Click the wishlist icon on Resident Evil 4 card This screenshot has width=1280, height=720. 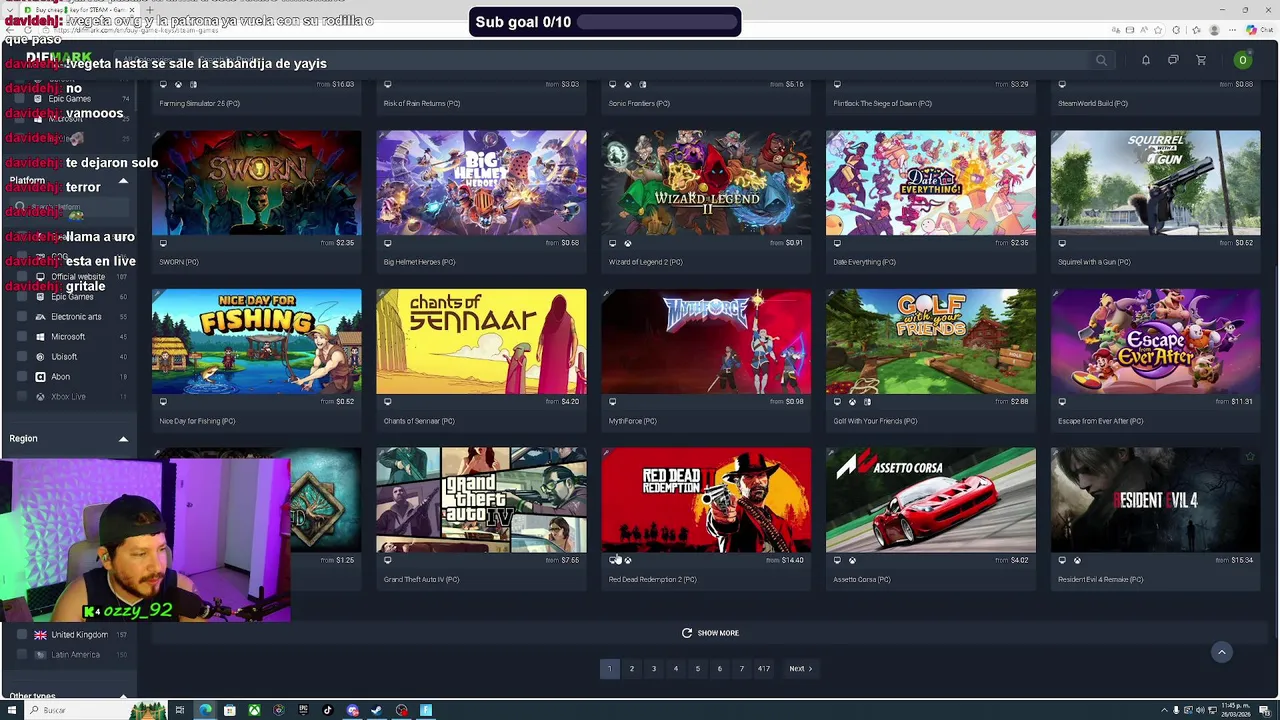pyautogui.click(x=1249, y=457)
